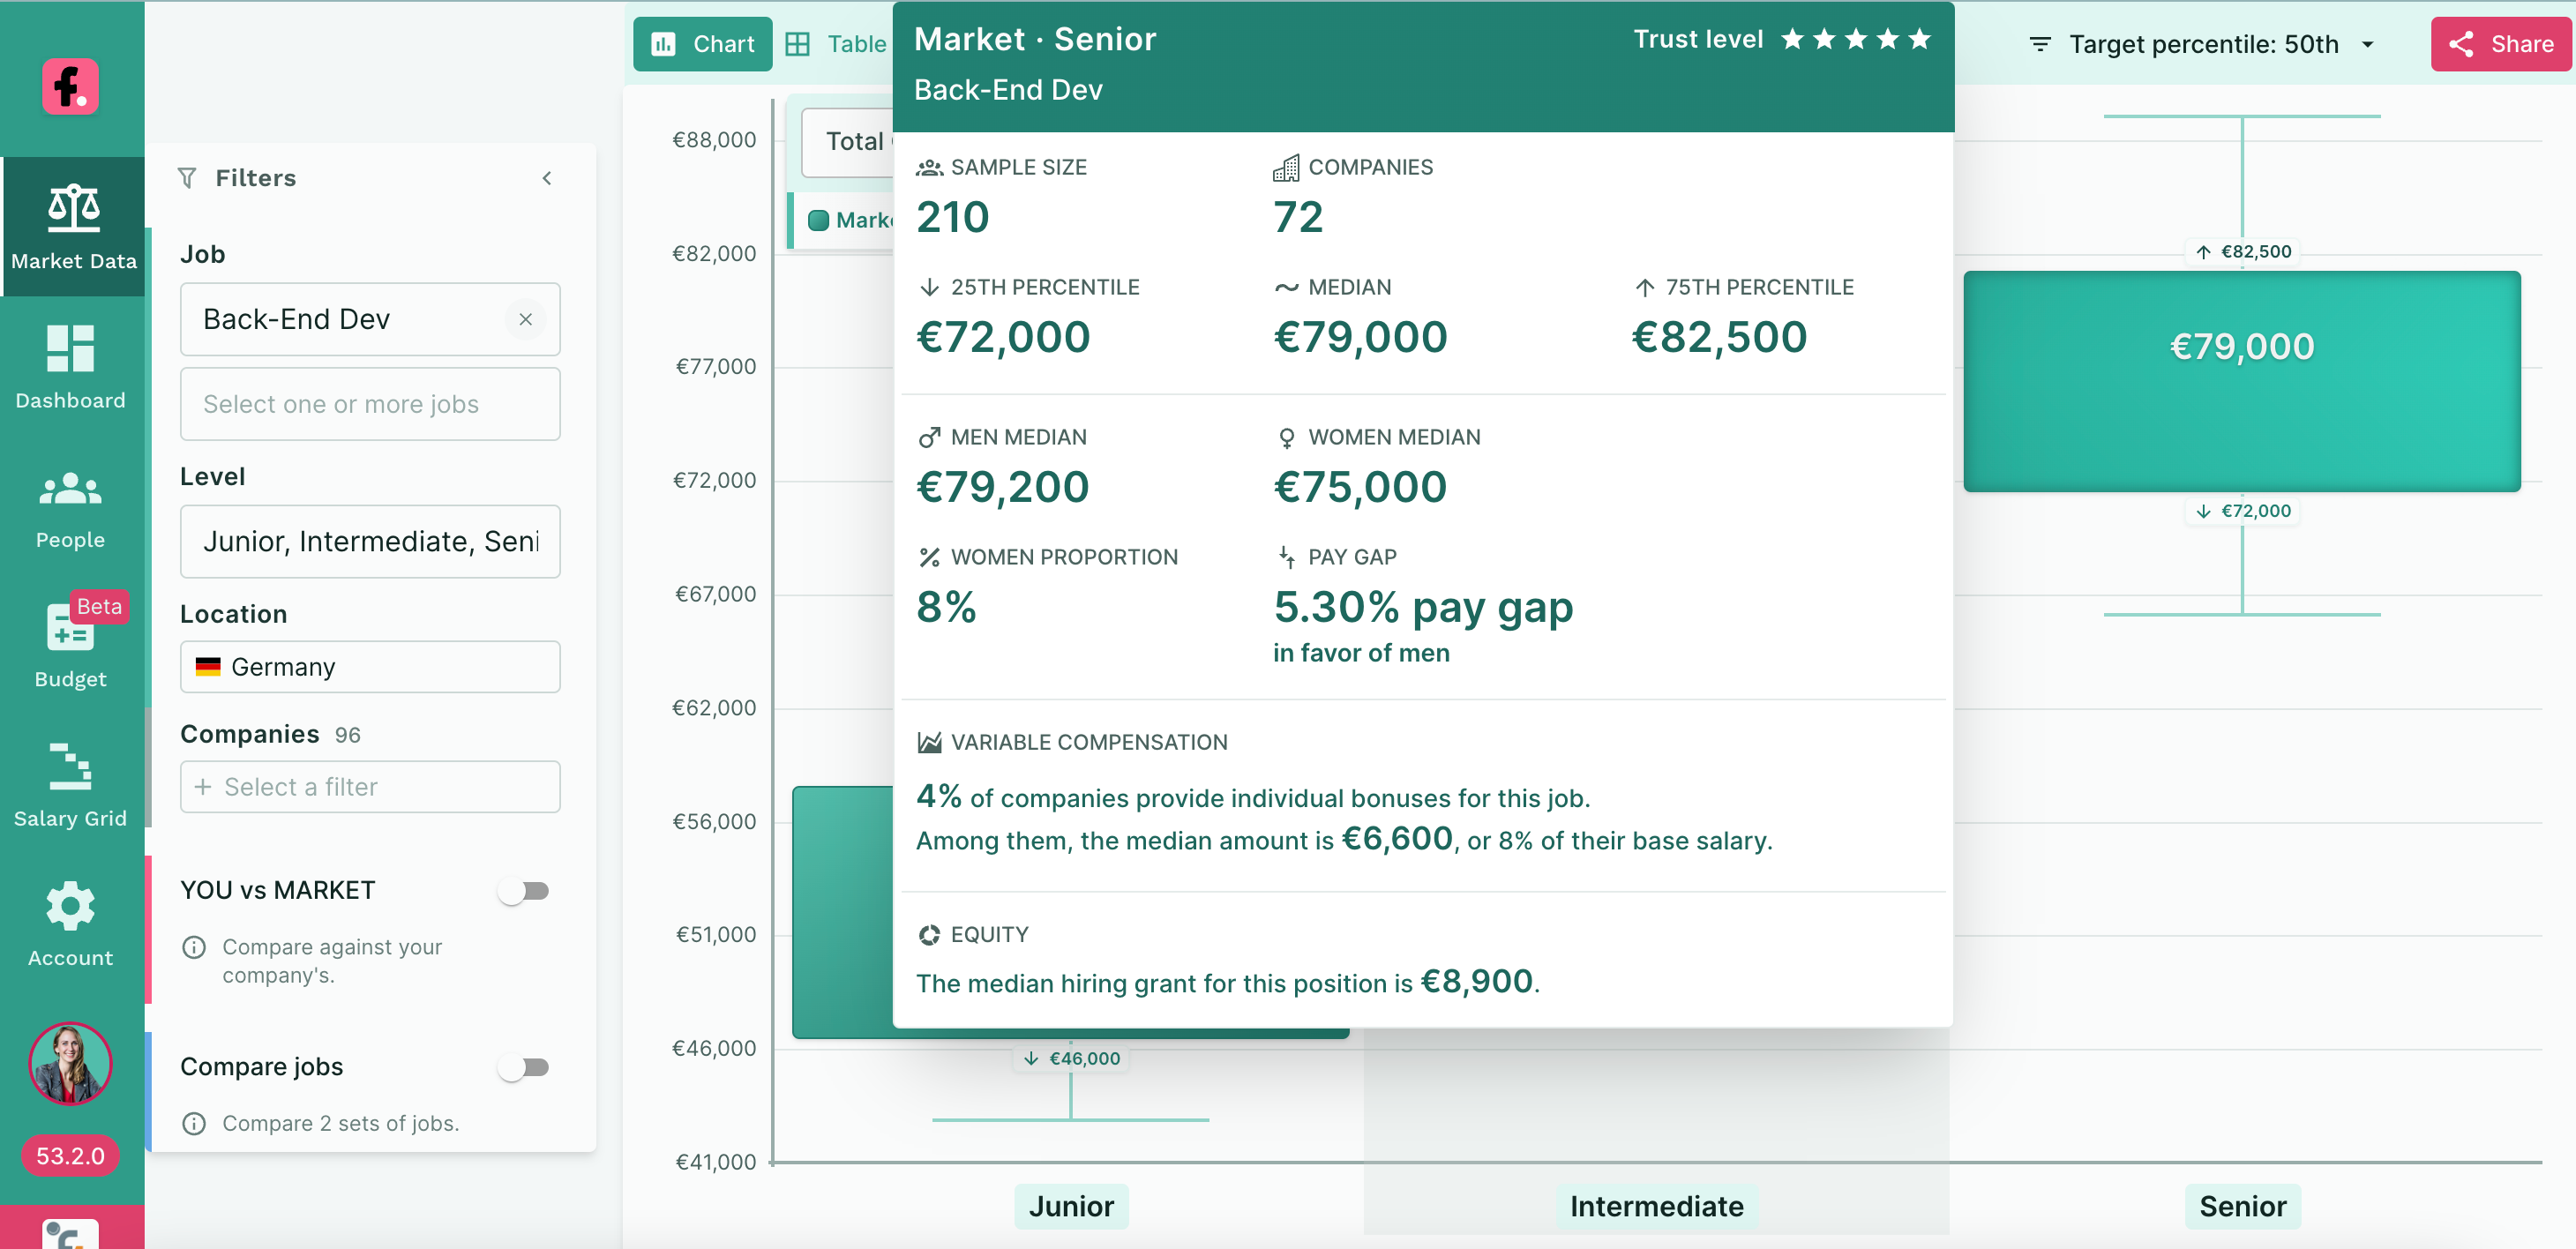Turn on the Compare jobs toggle
The height and width of the screenshot is (1249, 2576).
[x=524, y=1067]
